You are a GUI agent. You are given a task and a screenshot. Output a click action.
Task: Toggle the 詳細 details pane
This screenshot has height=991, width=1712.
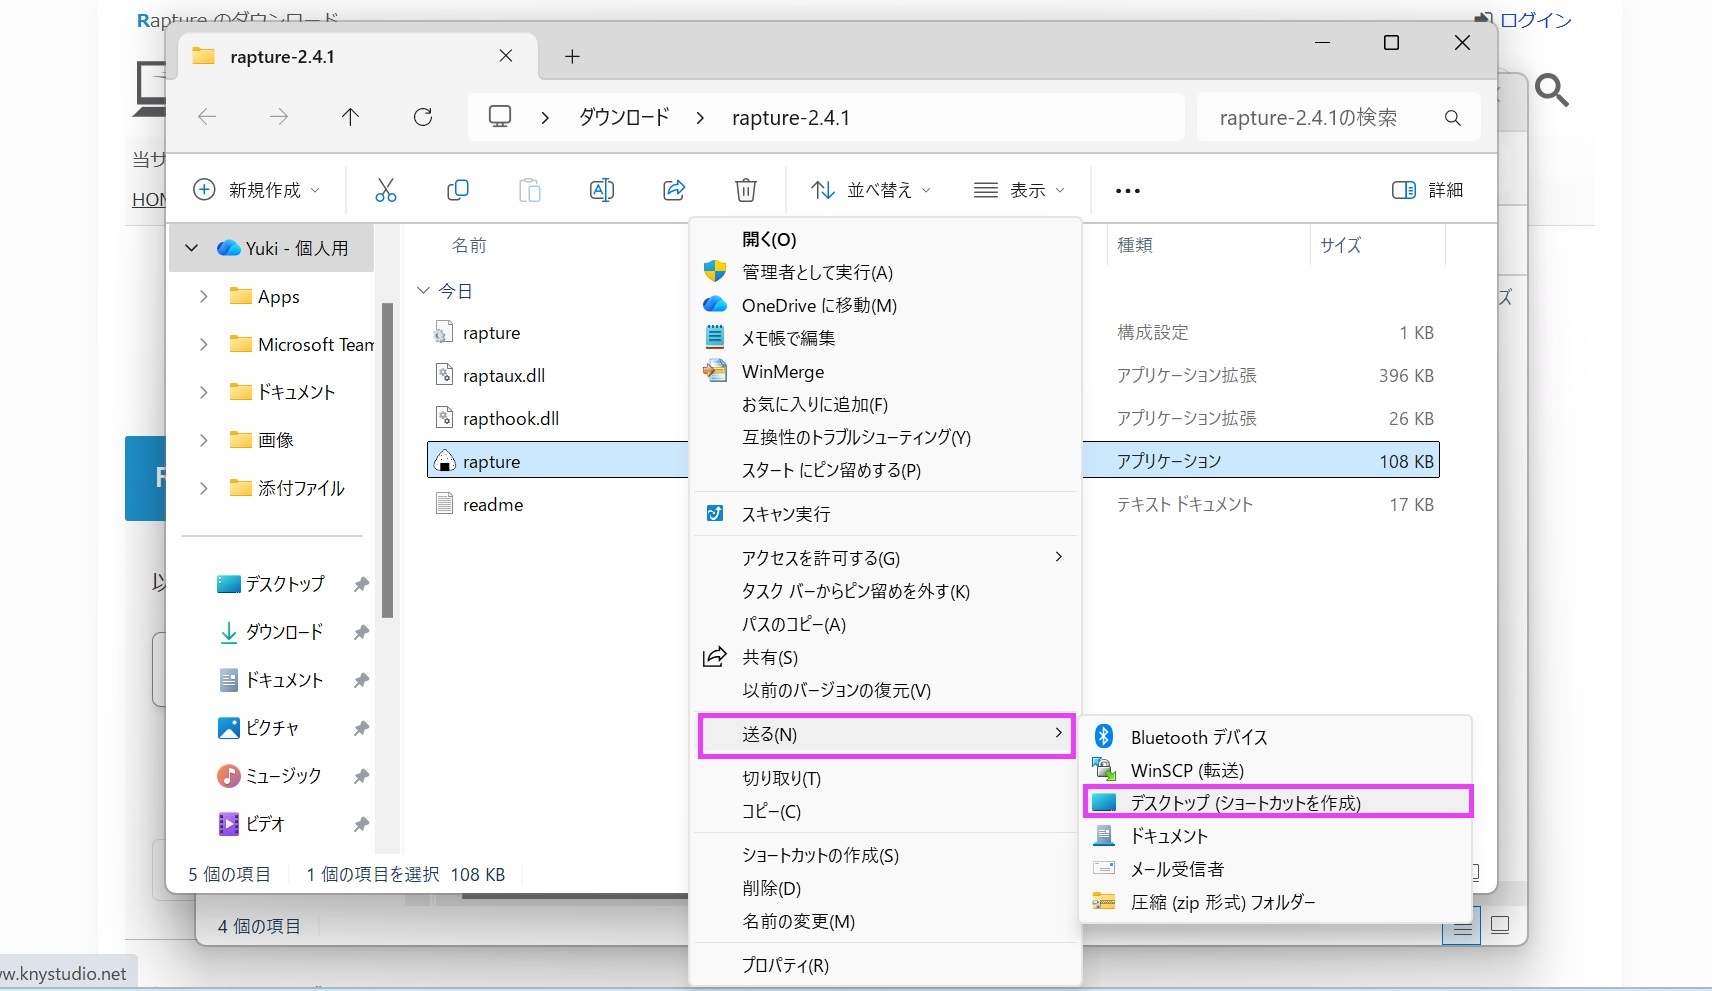(x=1427, y=190)
